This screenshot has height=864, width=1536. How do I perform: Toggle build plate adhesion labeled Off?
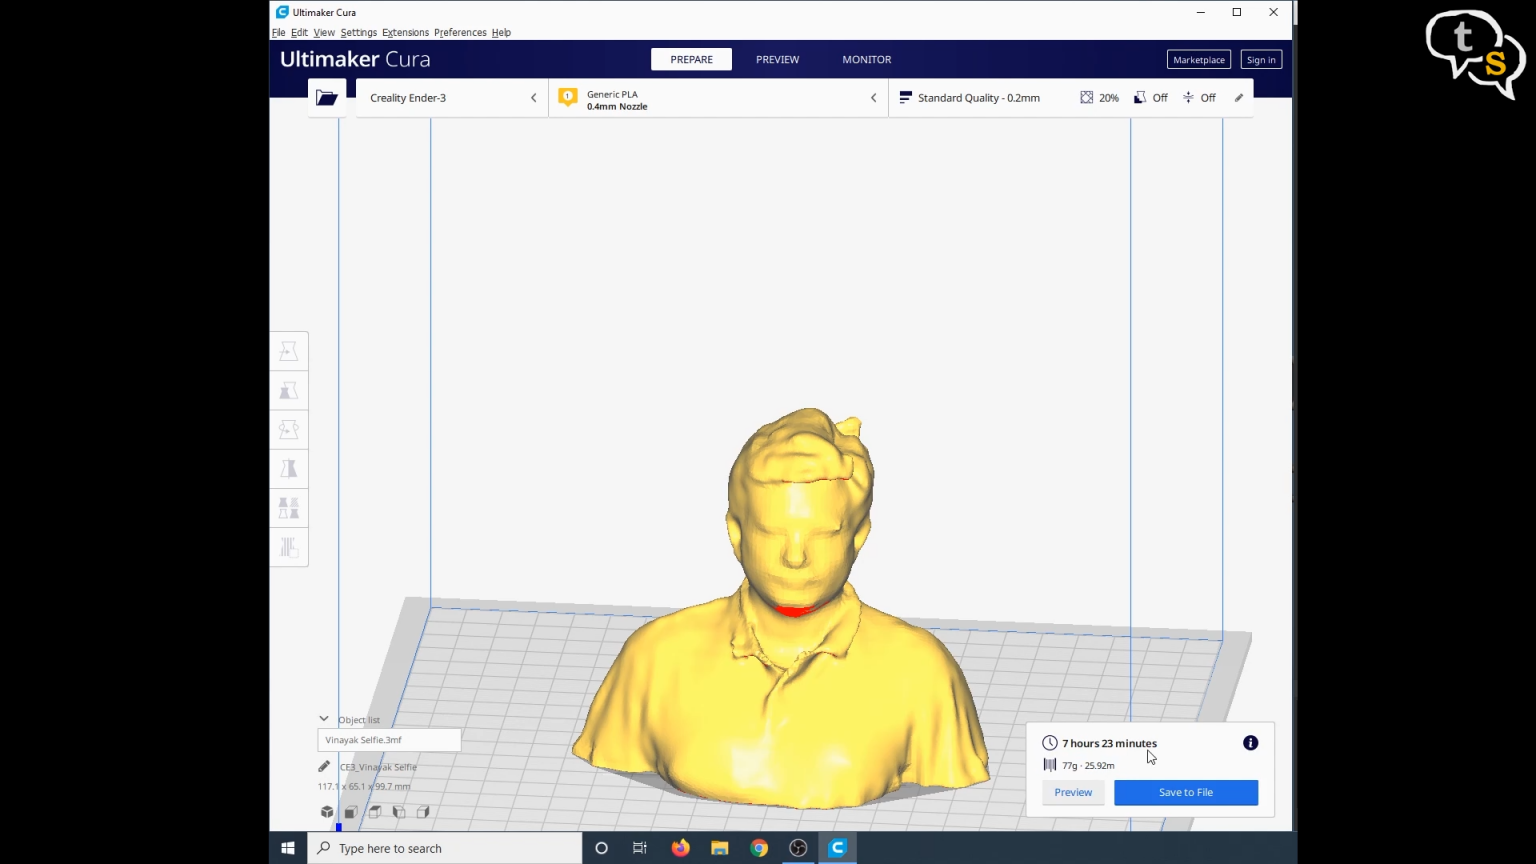click(x=1197, y=97)
